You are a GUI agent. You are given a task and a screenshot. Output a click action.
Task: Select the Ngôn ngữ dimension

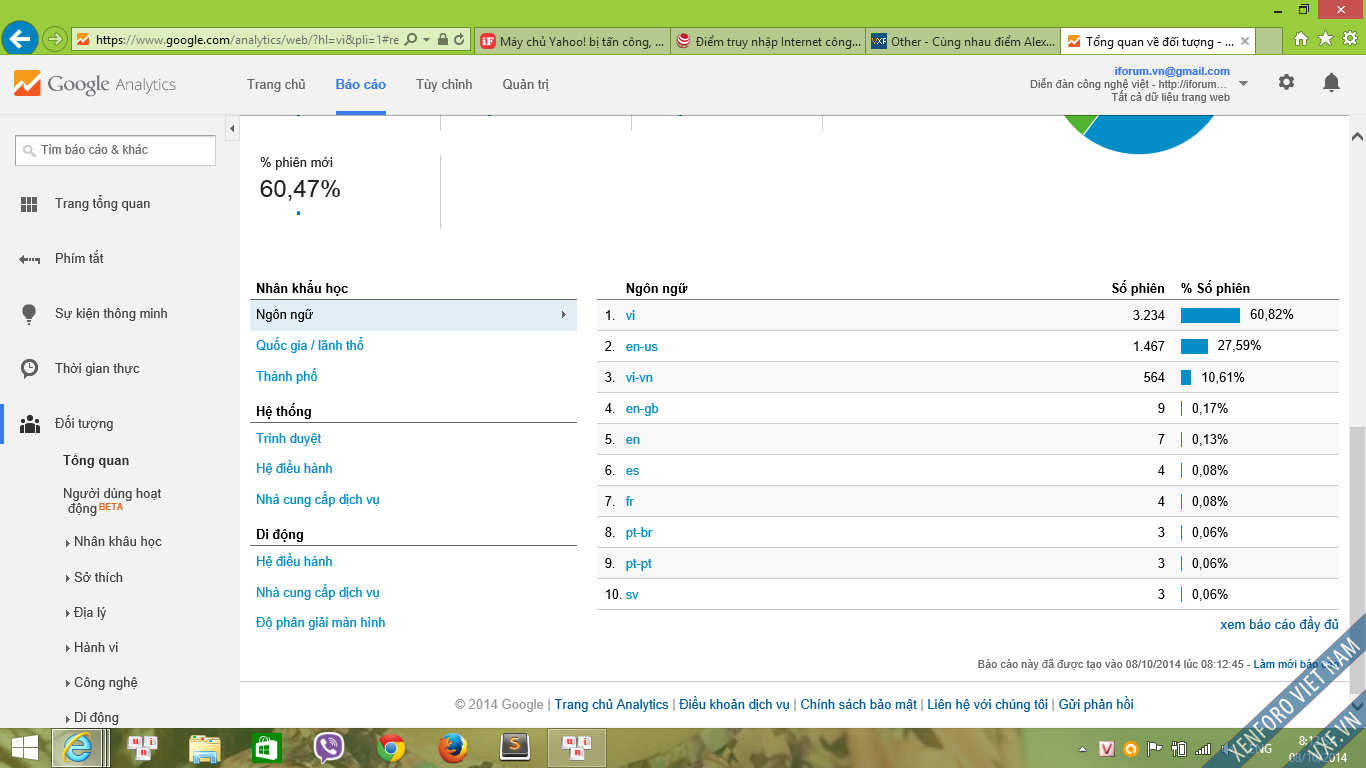pos(413,315)
